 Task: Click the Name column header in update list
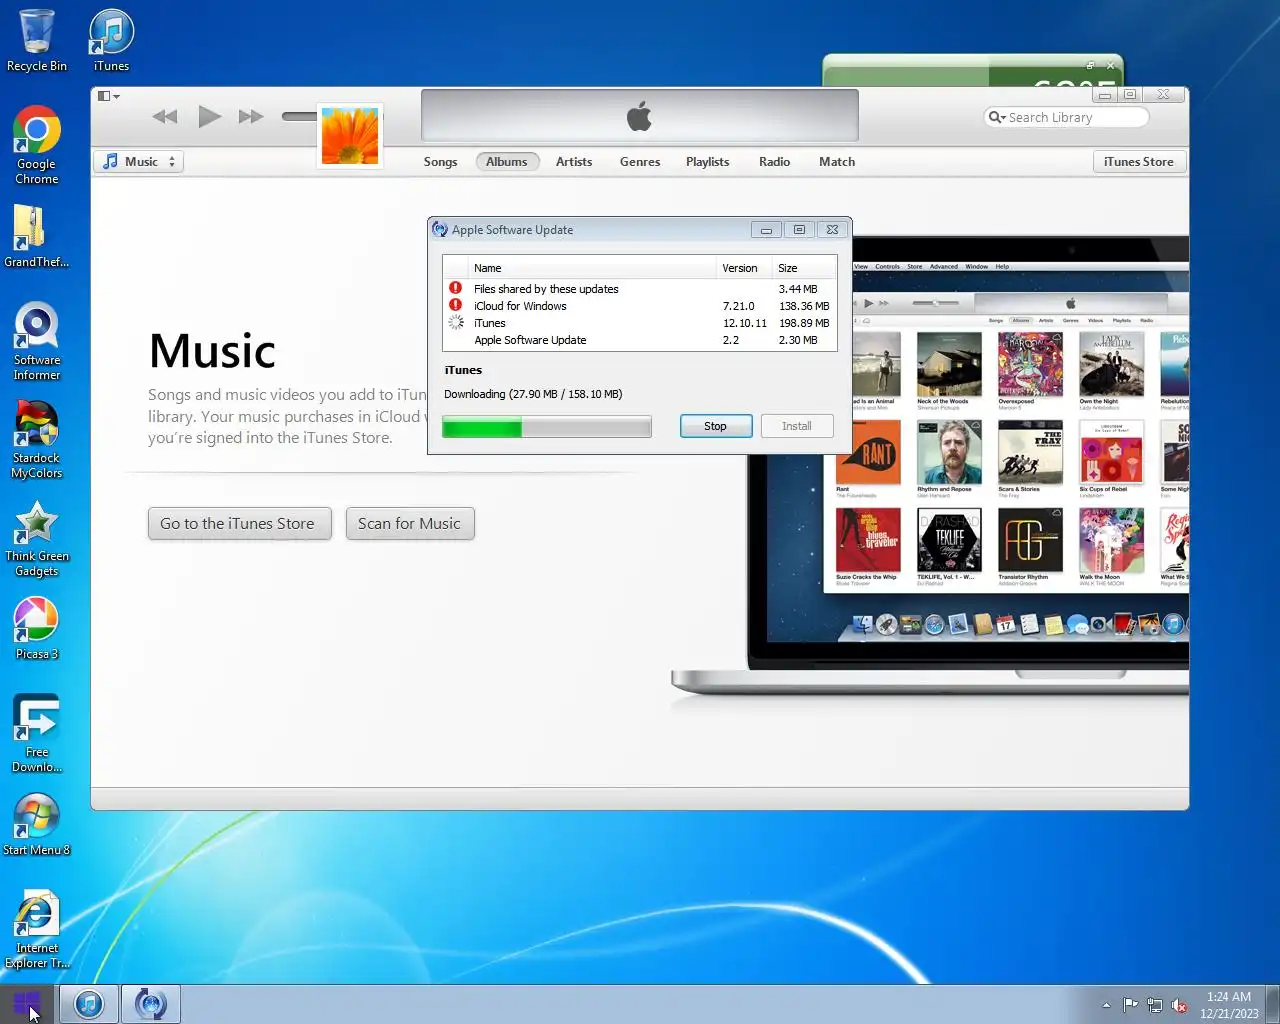tap(594, 268)
